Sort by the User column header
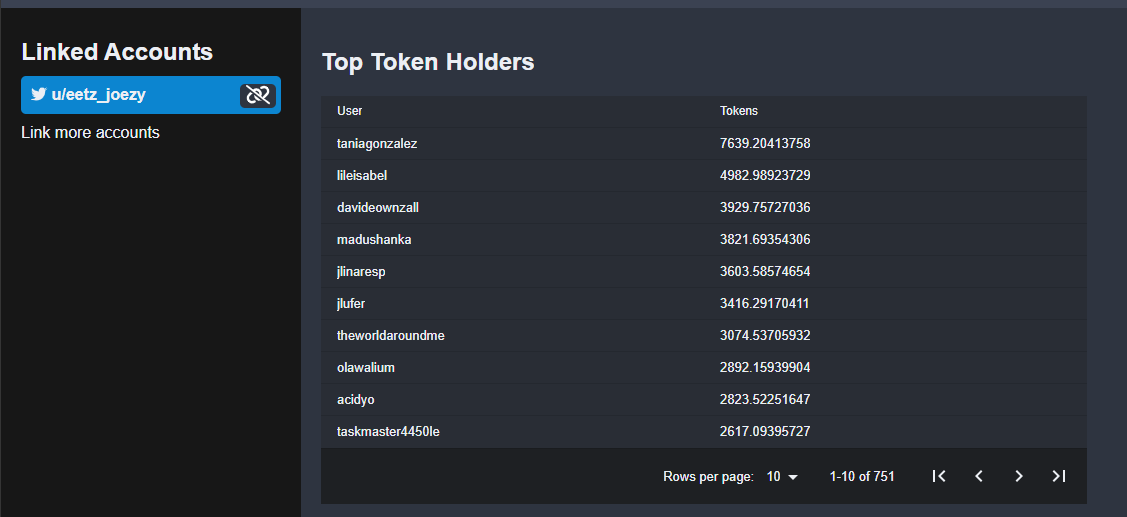Viewport: 1127px width, 517px height. 349,111
